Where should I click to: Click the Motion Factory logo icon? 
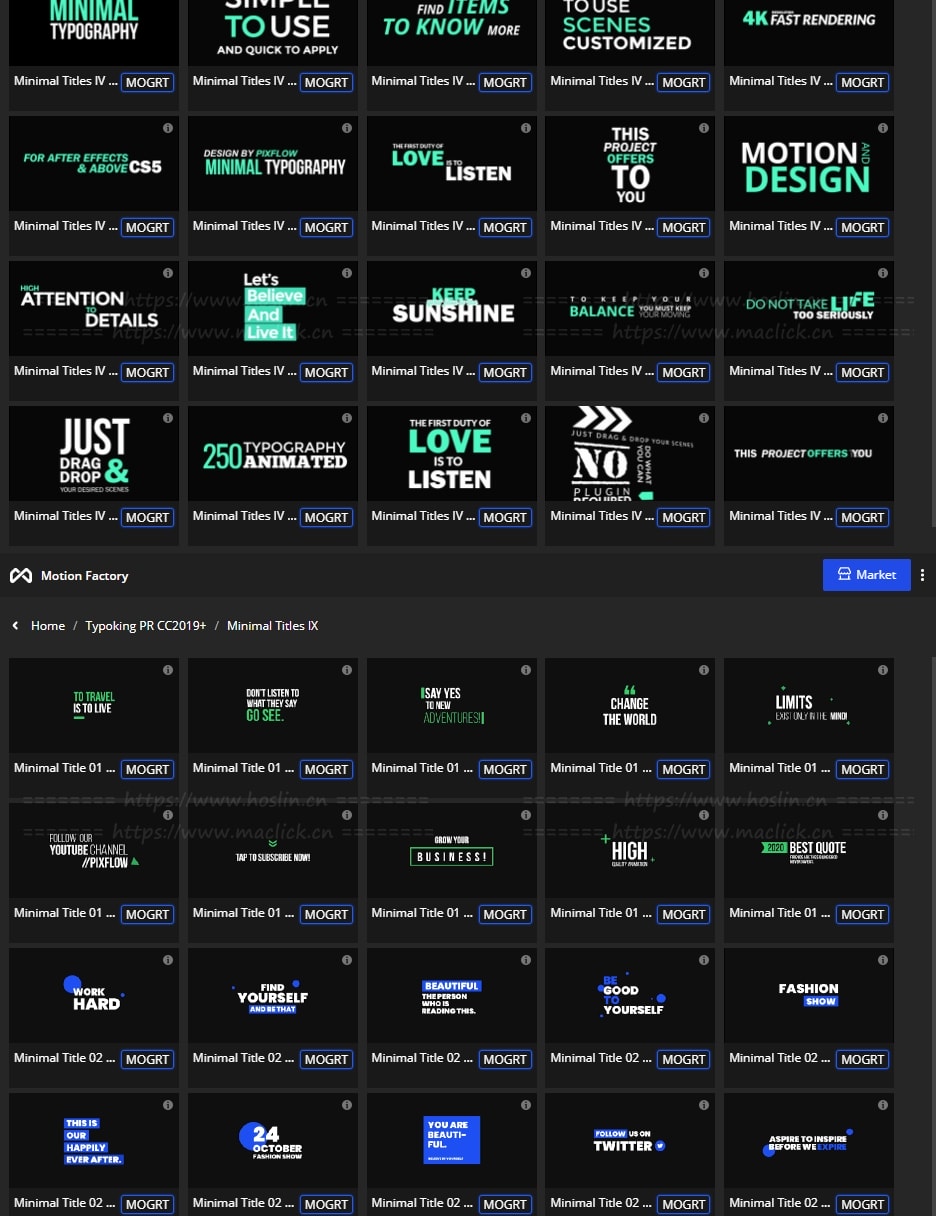(21, 576)
